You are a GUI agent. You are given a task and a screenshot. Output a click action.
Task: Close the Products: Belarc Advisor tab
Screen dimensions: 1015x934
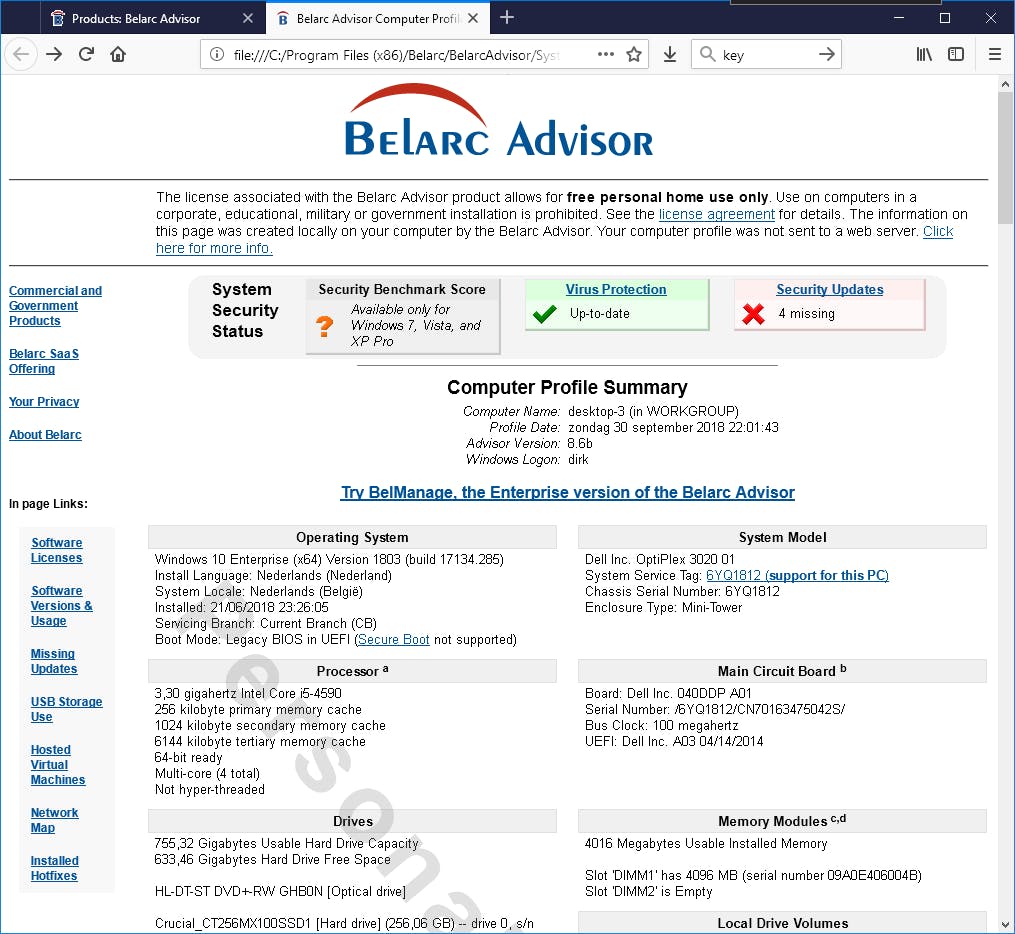[247, 18]
